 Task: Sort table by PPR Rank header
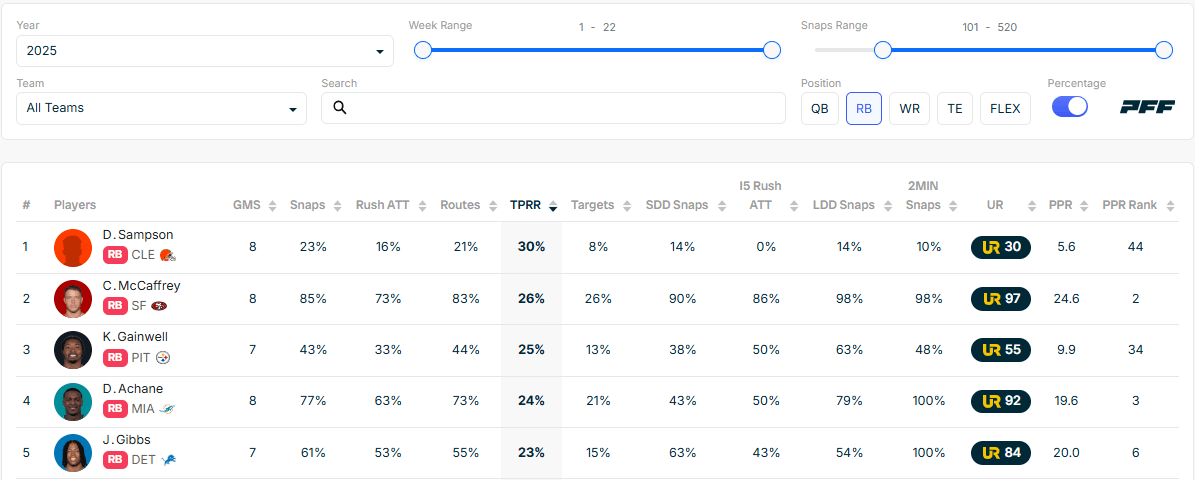1135,205
